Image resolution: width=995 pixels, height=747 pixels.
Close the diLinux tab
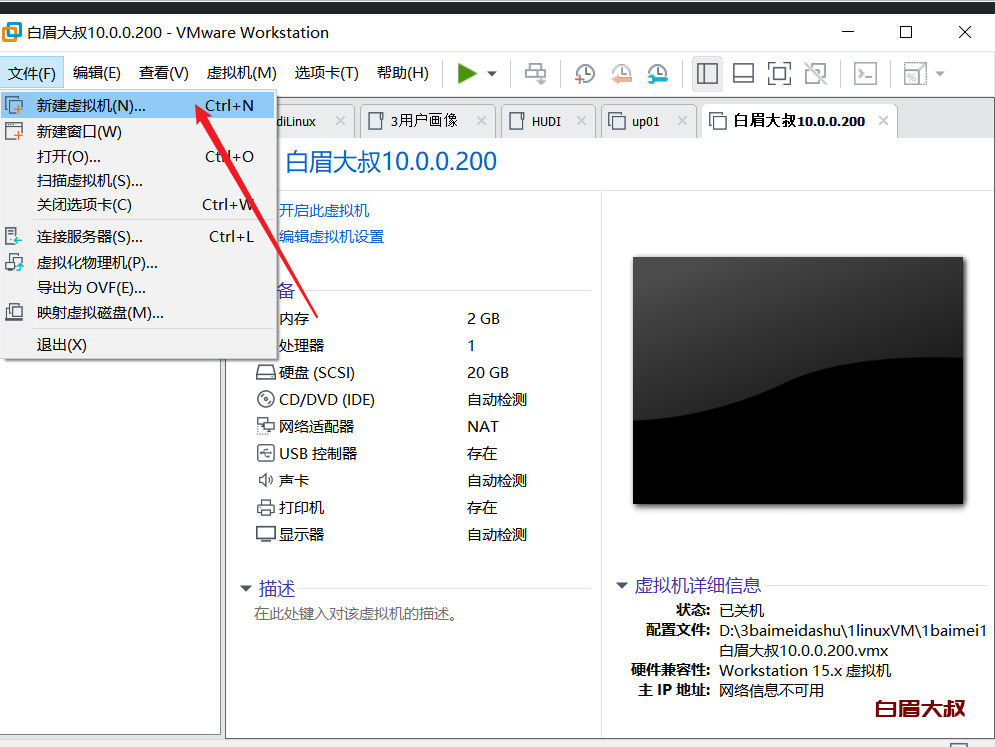341,121
